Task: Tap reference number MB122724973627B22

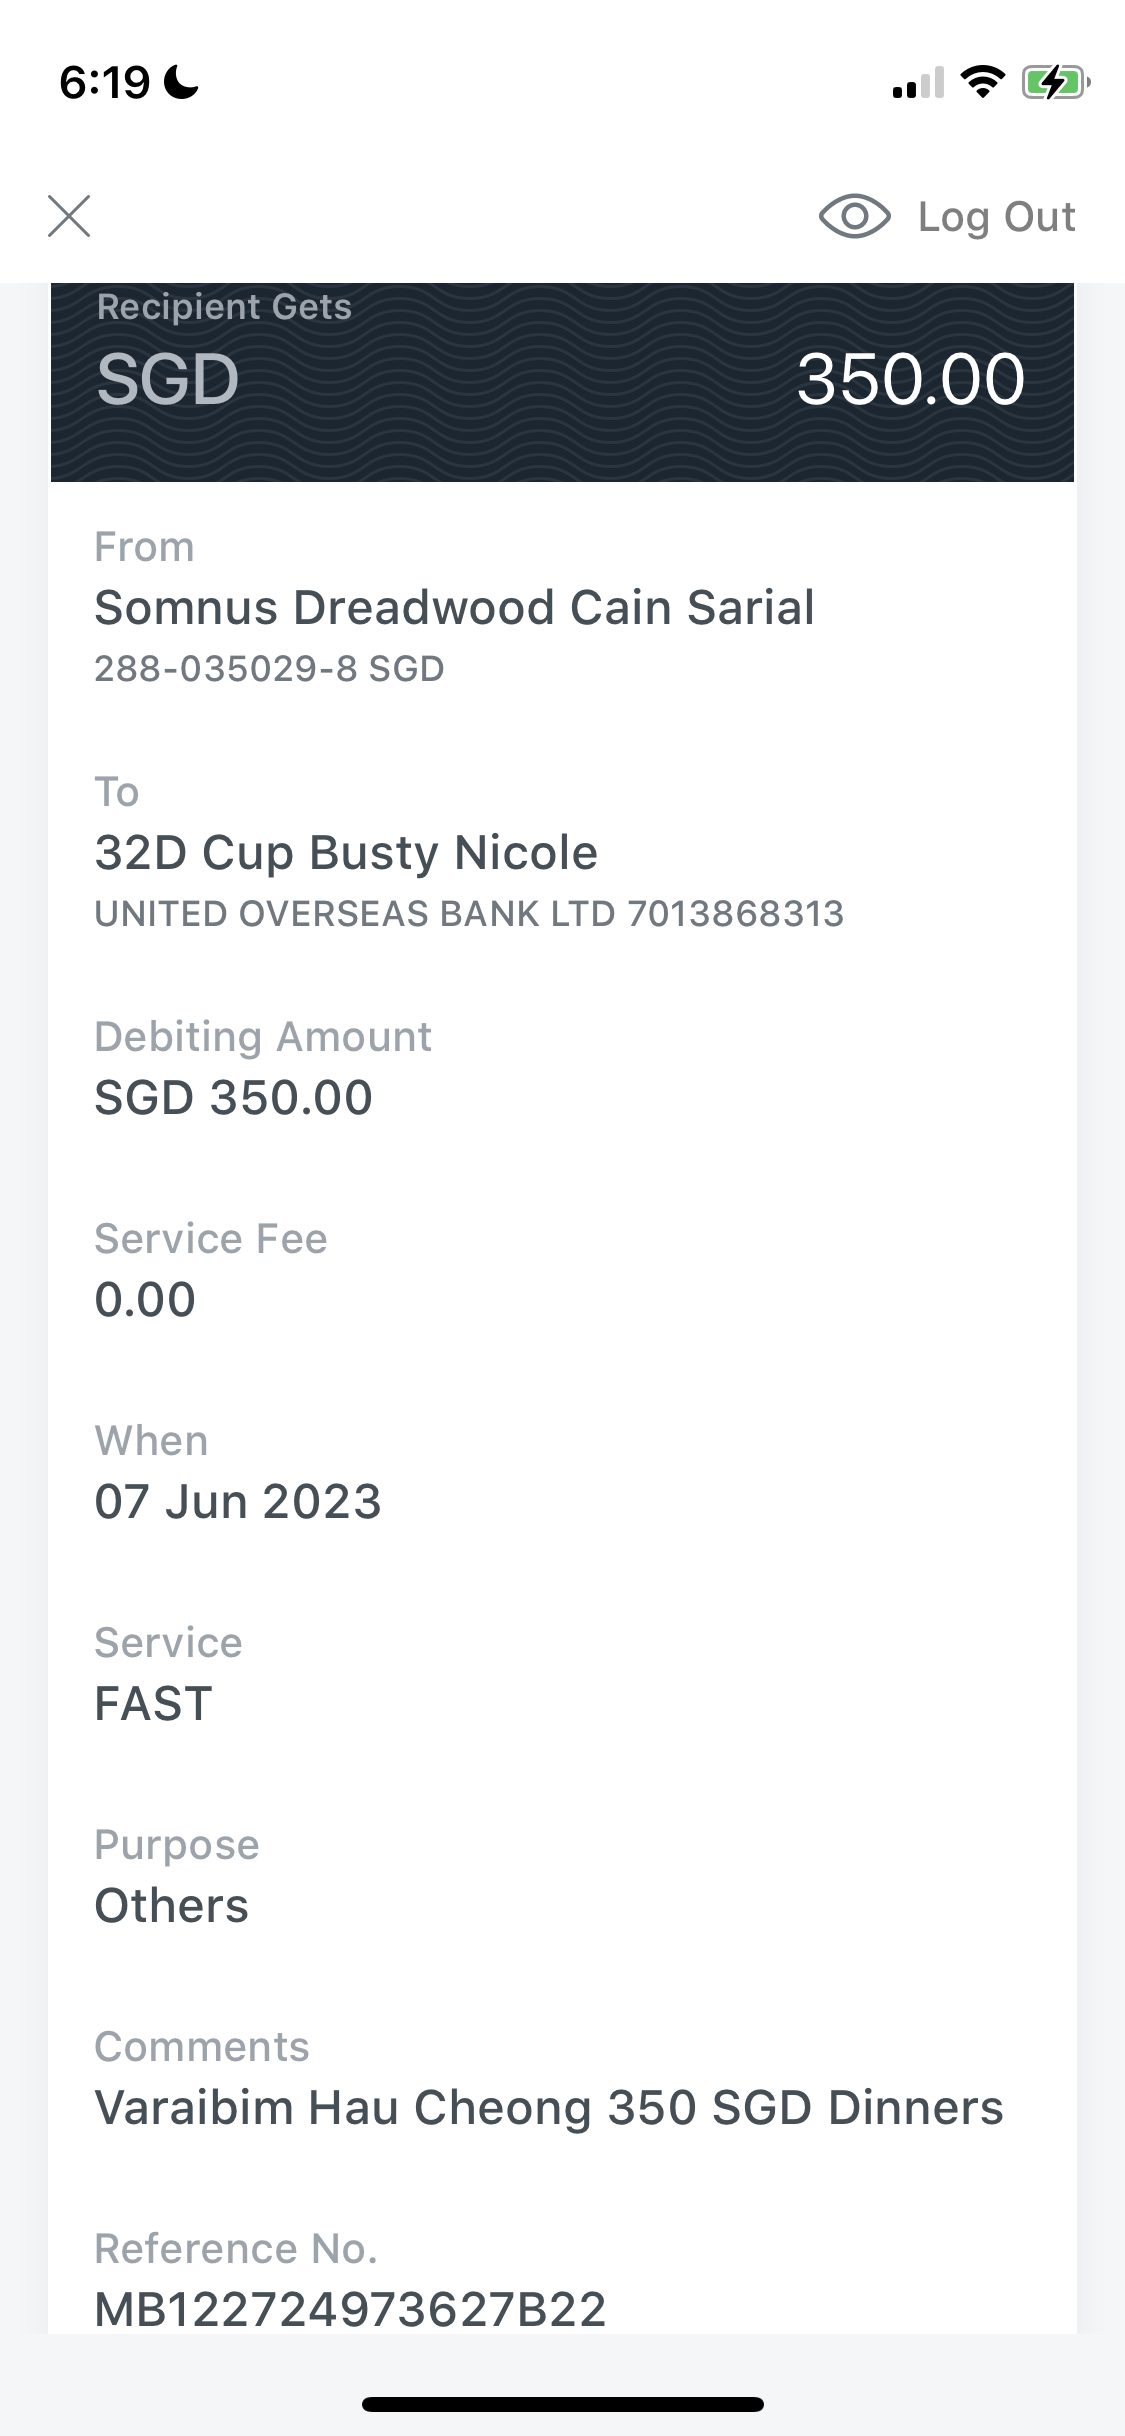Action: [x=350, y=2310]
